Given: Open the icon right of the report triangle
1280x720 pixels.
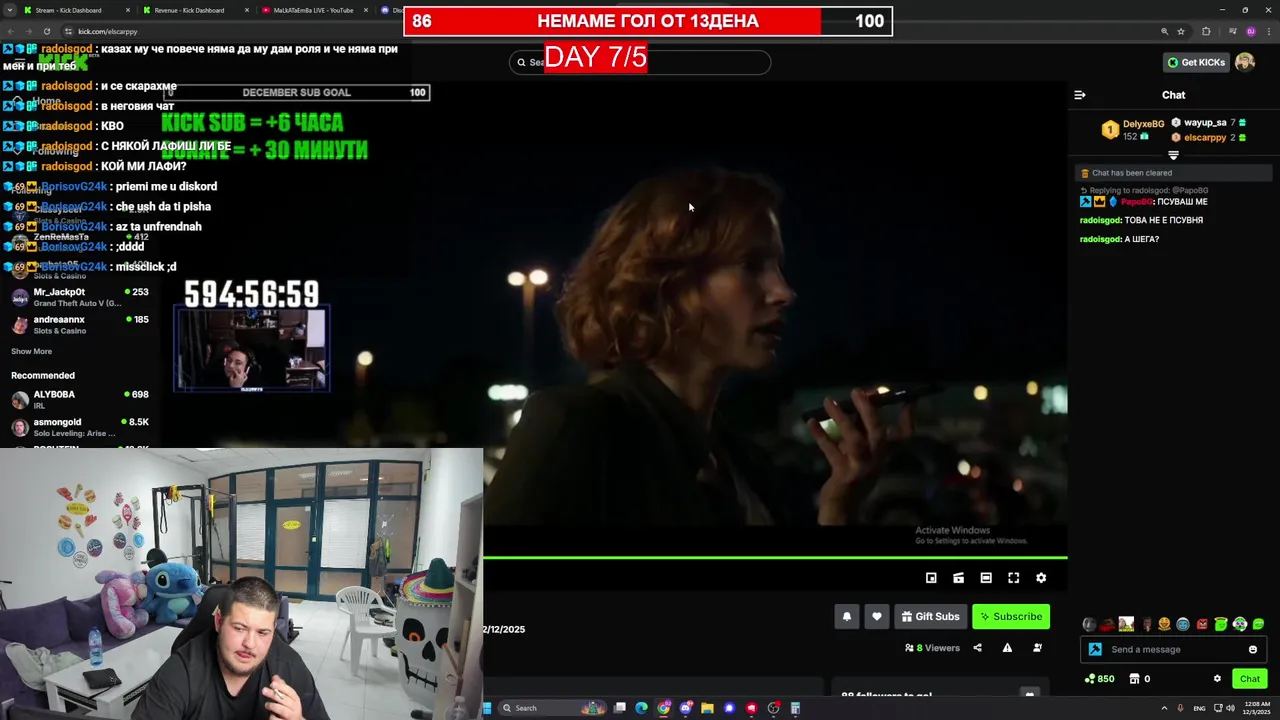Looking at the screenshot, I should 1037,648.
